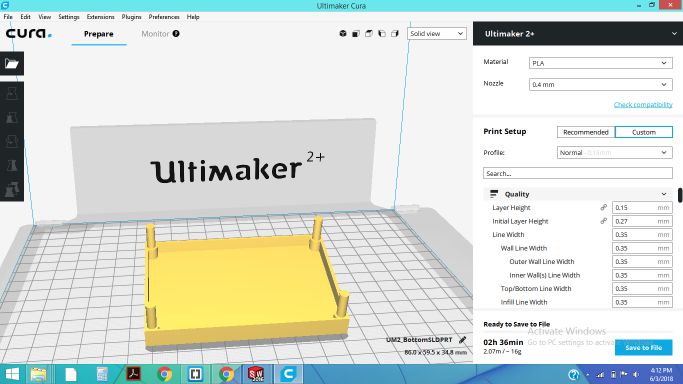Click the settings panel scrollbar handle

tap(680, 195)
